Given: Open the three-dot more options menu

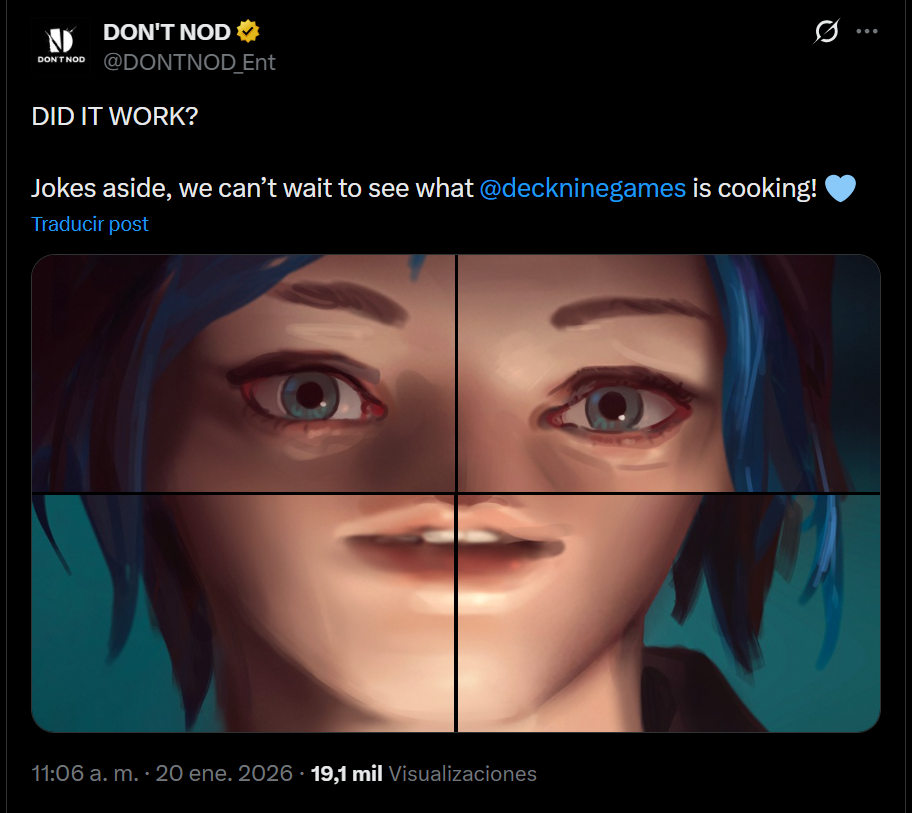Looking at the screenshot, I should [x=867, y=31].
